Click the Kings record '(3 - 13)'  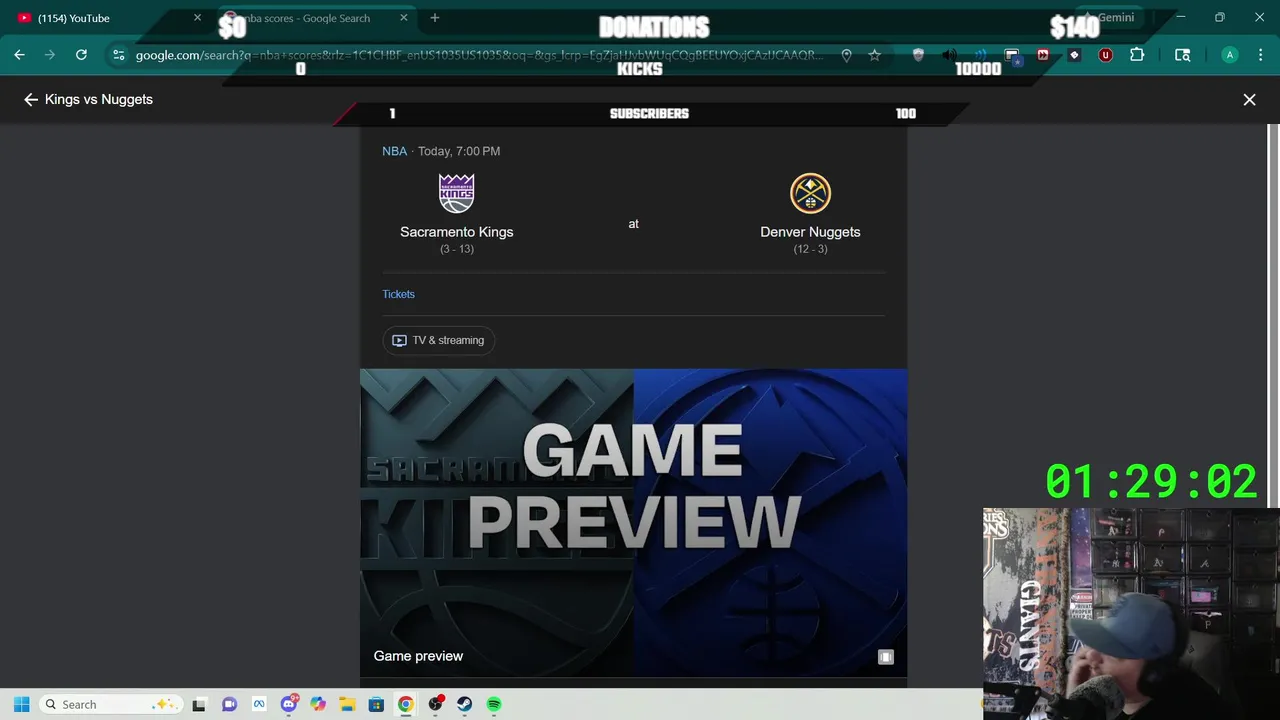click(x=457, y=249)
